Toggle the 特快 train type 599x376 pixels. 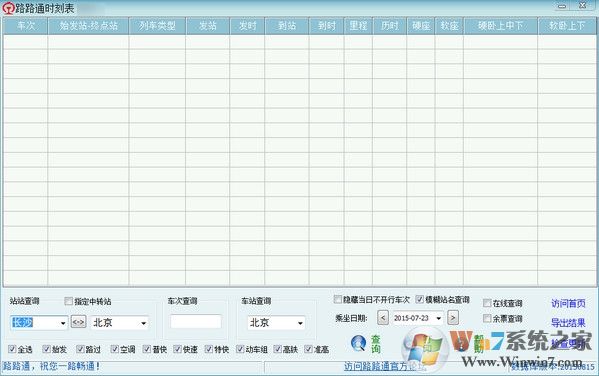click(x=209, y=349)
